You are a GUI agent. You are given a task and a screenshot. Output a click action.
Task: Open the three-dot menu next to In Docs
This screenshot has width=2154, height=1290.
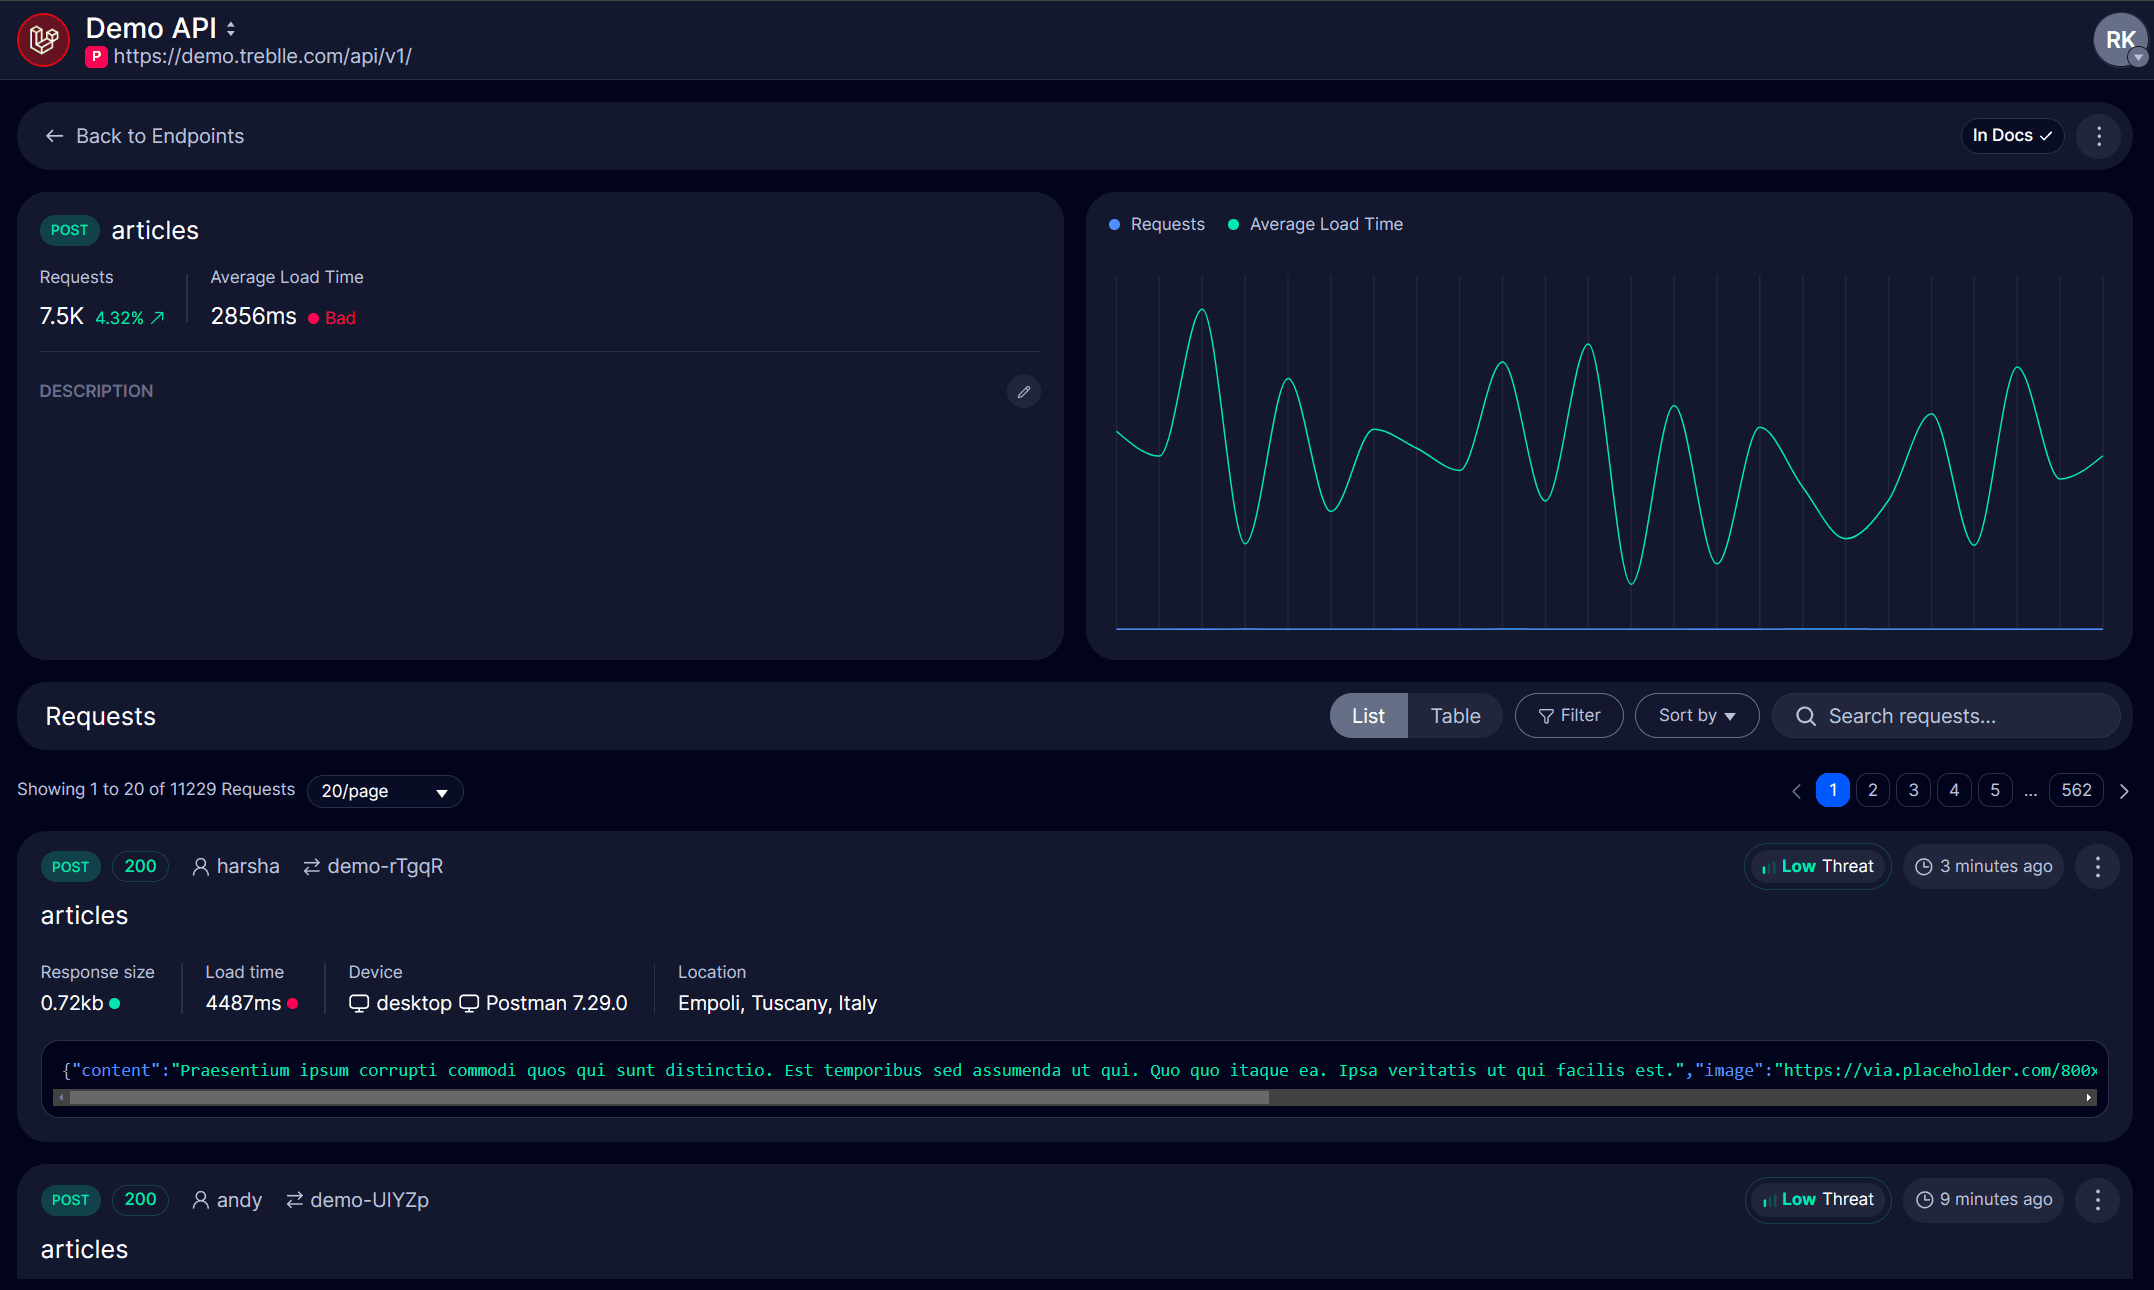coord(2098,136)
